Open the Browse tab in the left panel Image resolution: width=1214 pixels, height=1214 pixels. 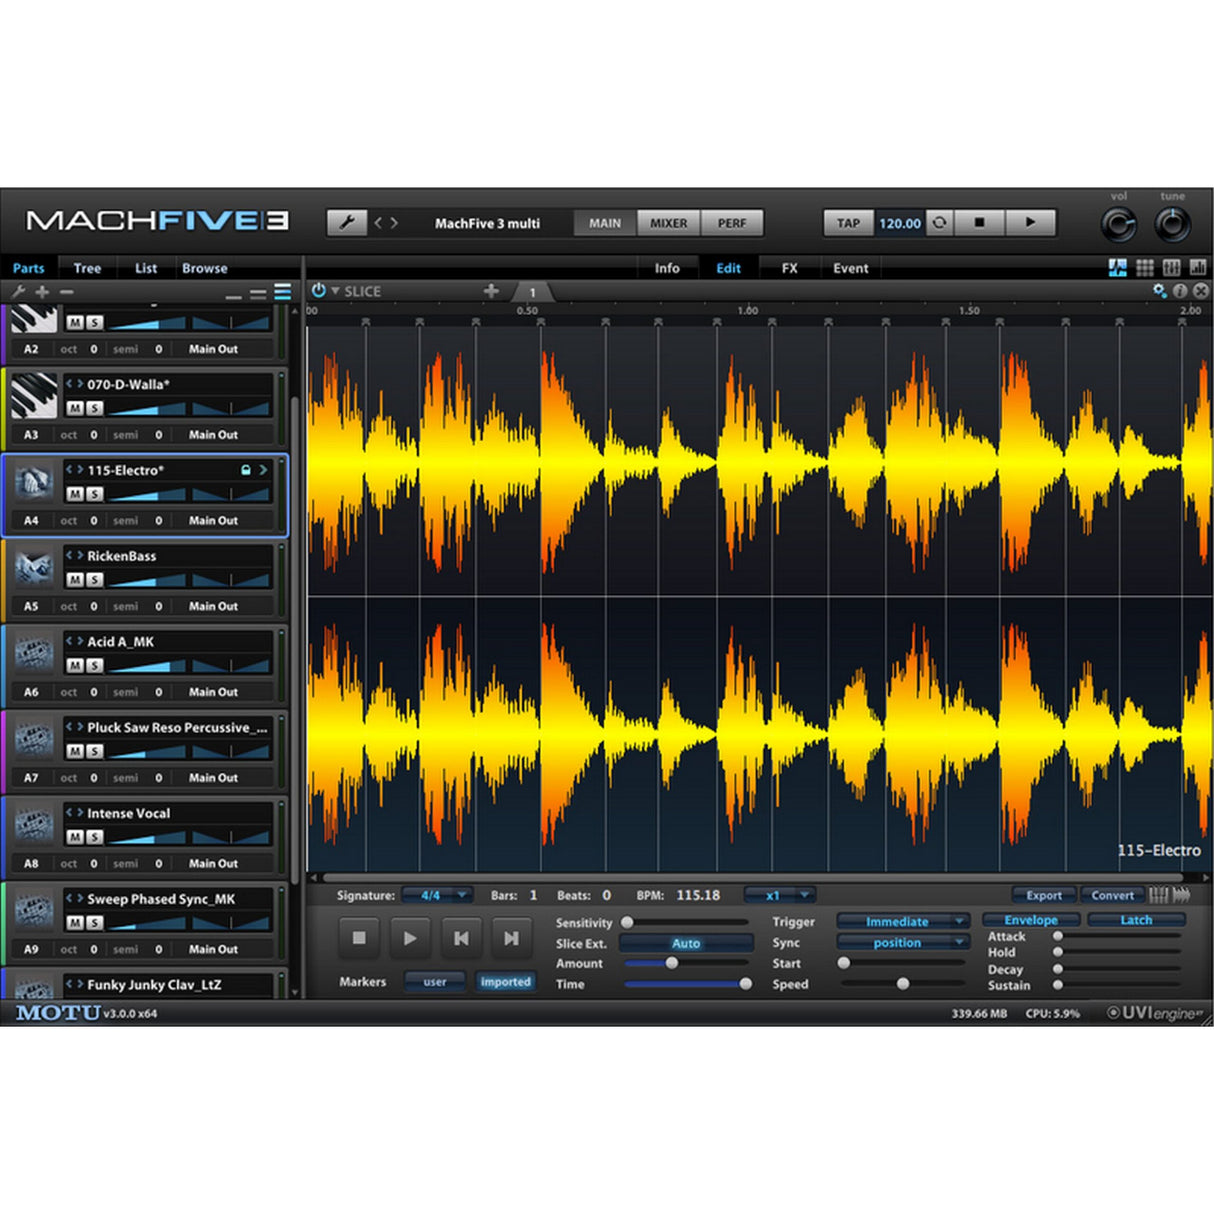(x=205, y=267)
